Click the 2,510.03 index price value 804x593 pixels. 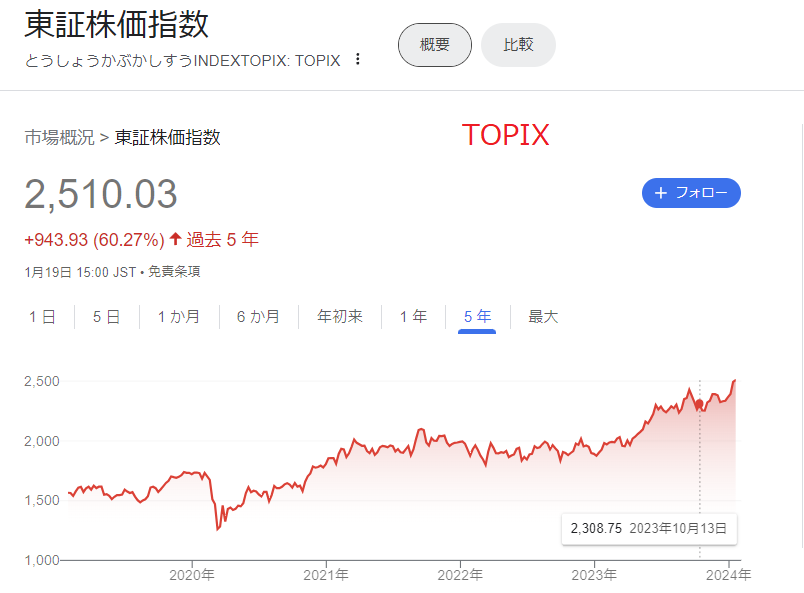coord(101,195)
